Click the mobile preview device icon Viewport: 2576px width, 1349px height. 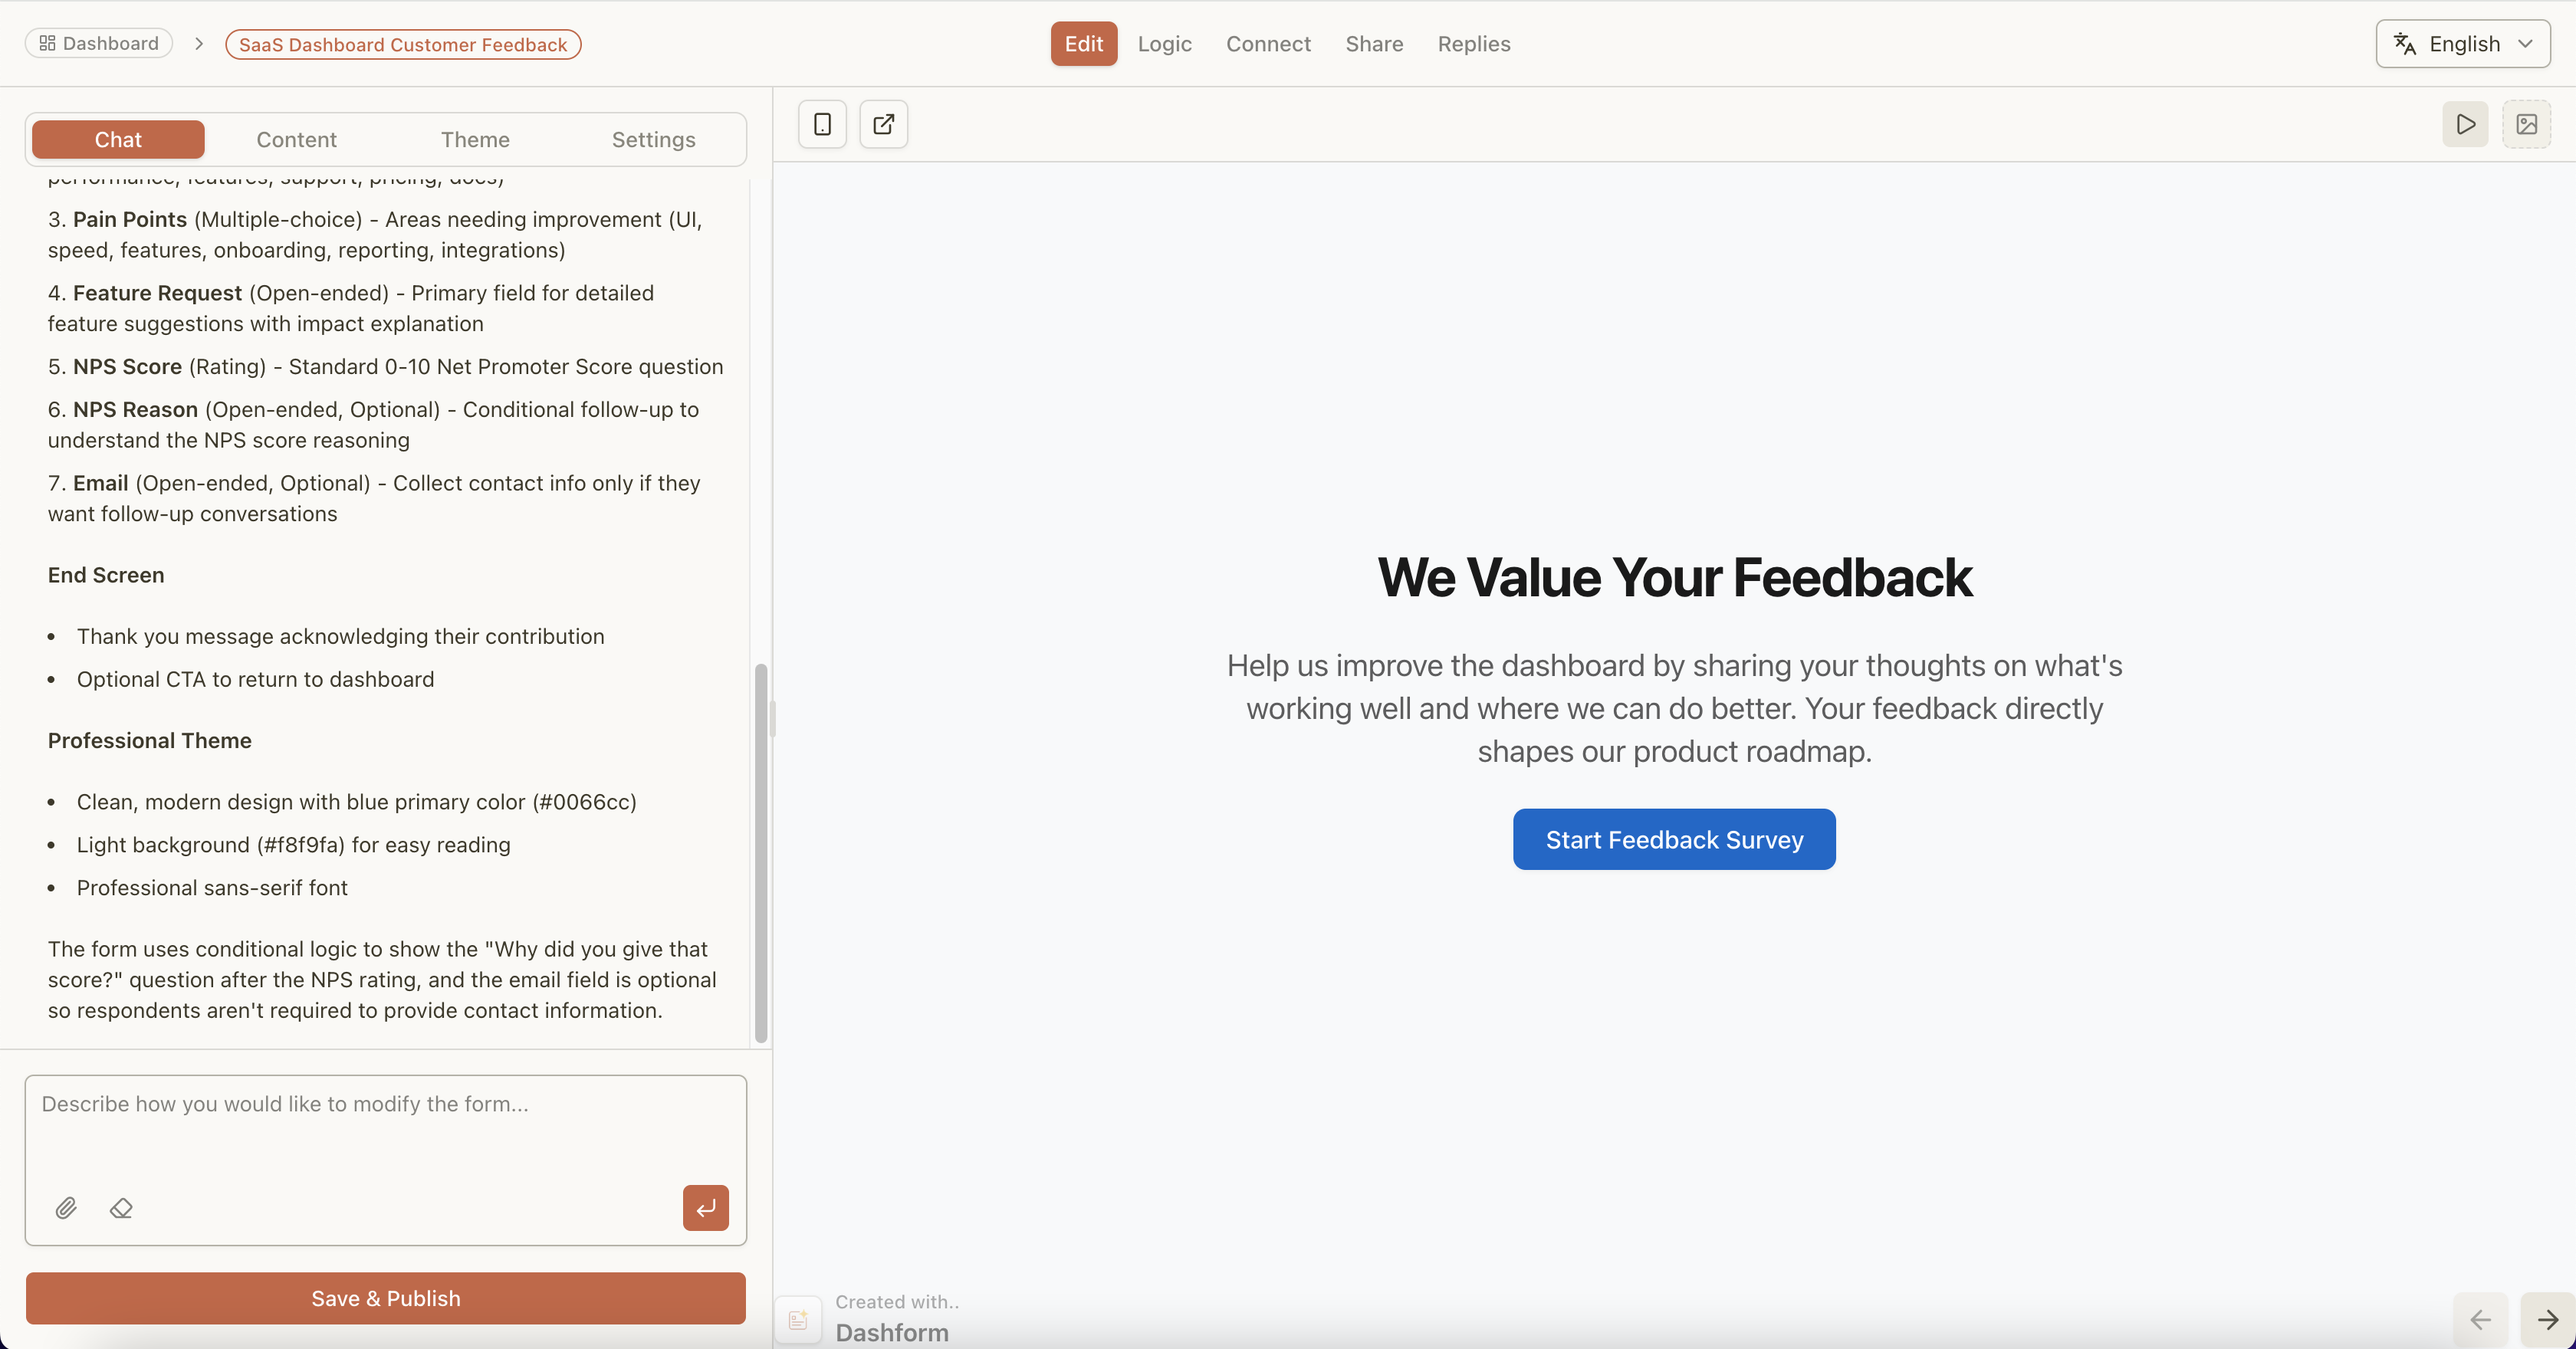(822, 124)
